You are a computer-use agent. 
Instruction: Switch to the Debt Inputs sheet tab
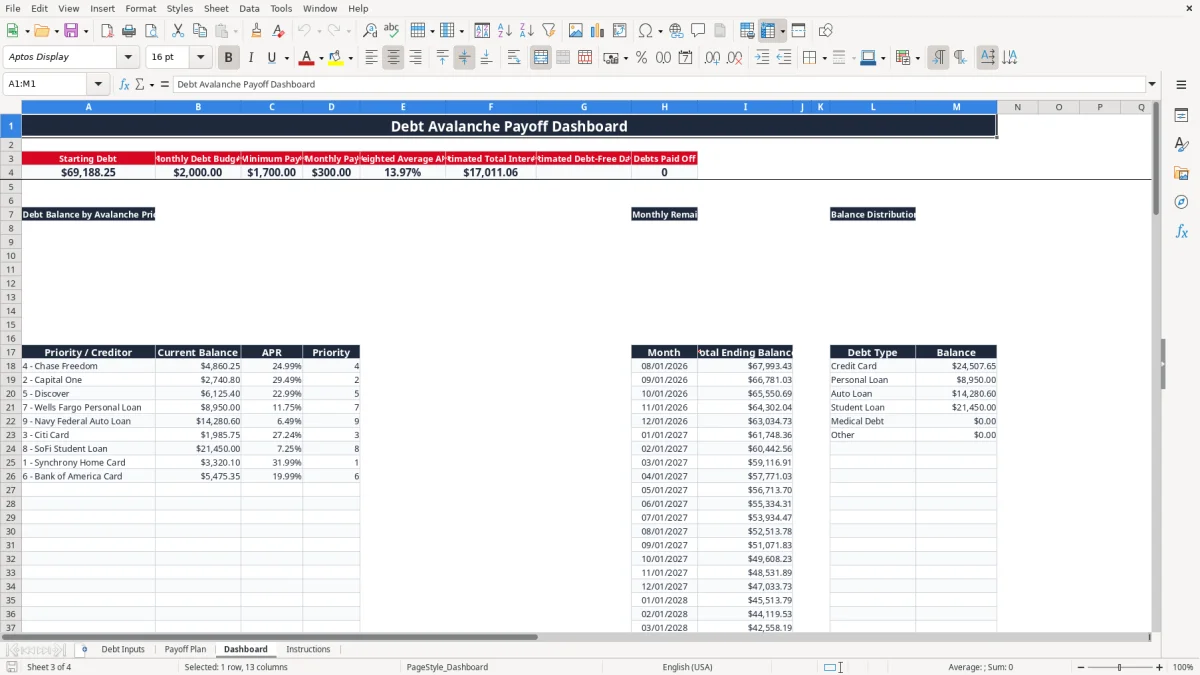click(123, 649)
